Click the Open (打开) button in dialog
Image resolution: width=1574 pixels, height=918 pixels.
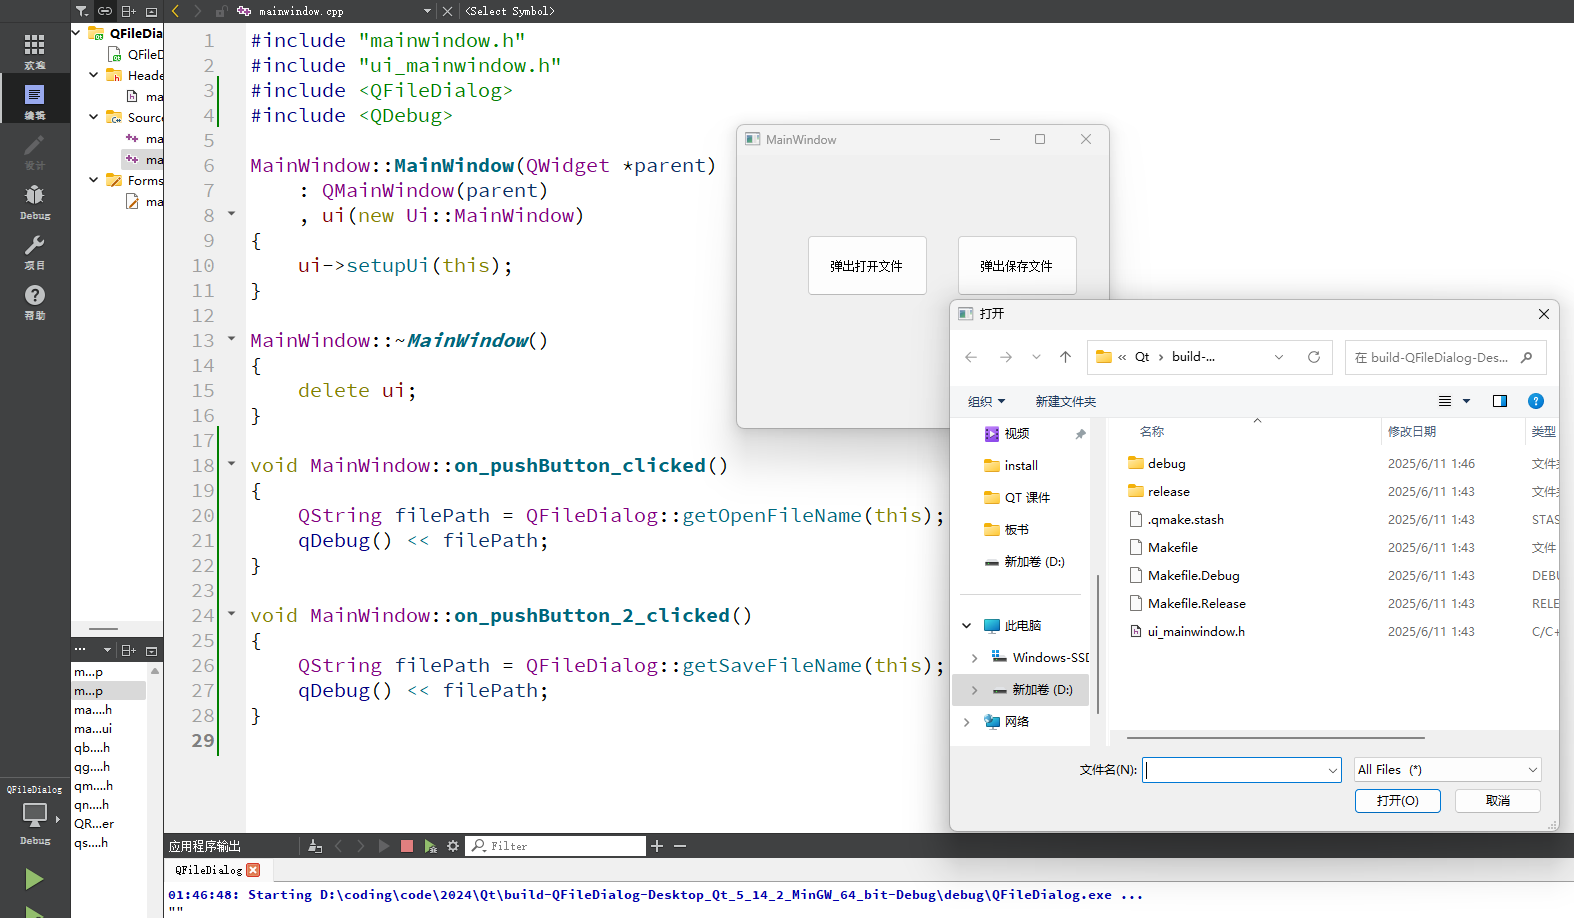(1398, 801)
